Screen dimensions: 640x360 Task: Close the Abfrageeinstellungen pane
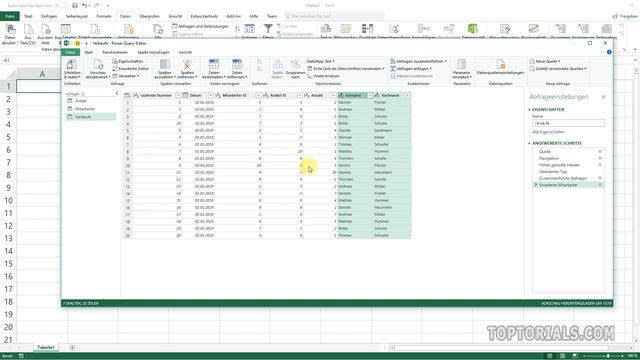tap(604, 97)
